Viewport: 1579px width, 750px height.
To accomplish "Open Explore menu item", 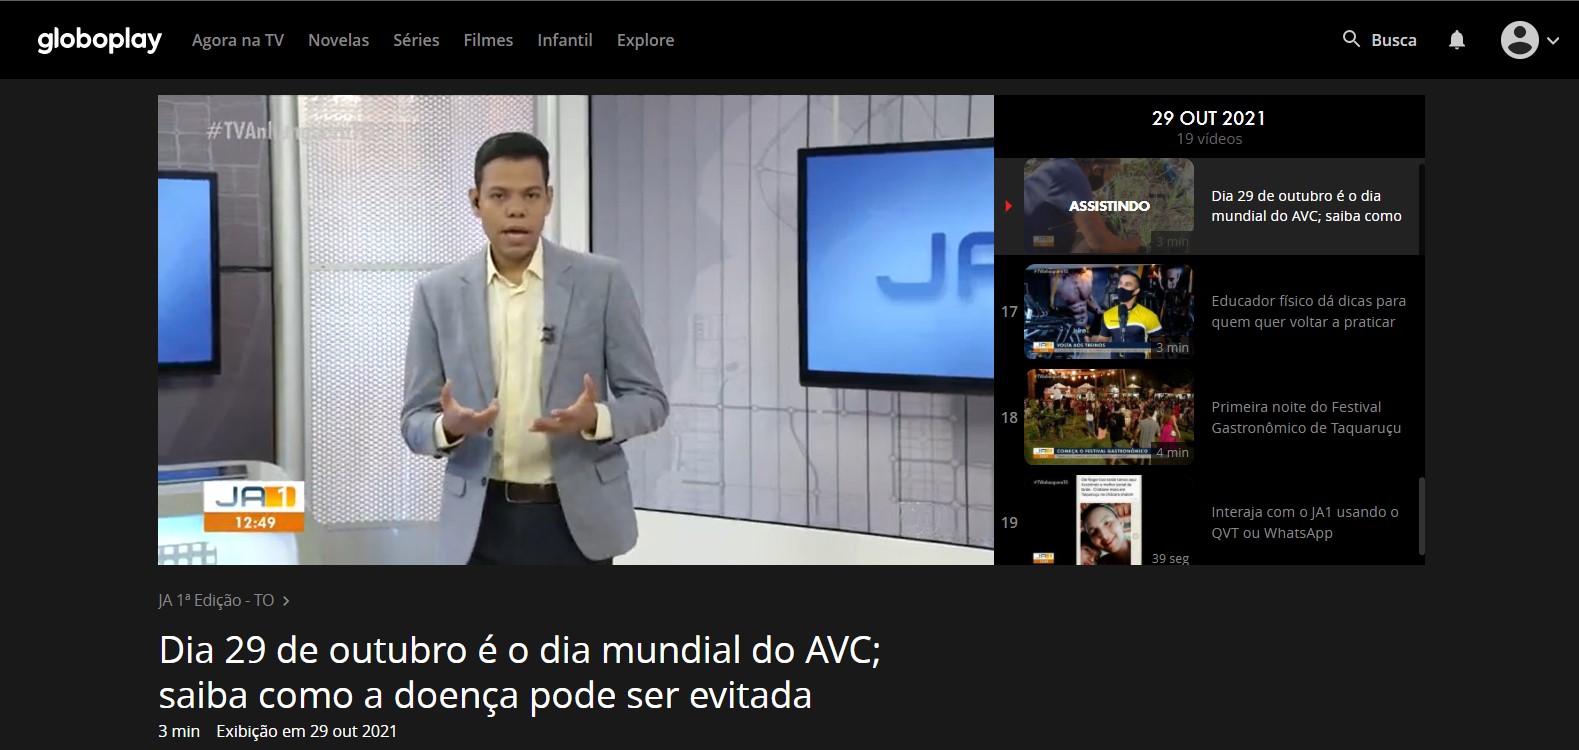I will [645, 40].
